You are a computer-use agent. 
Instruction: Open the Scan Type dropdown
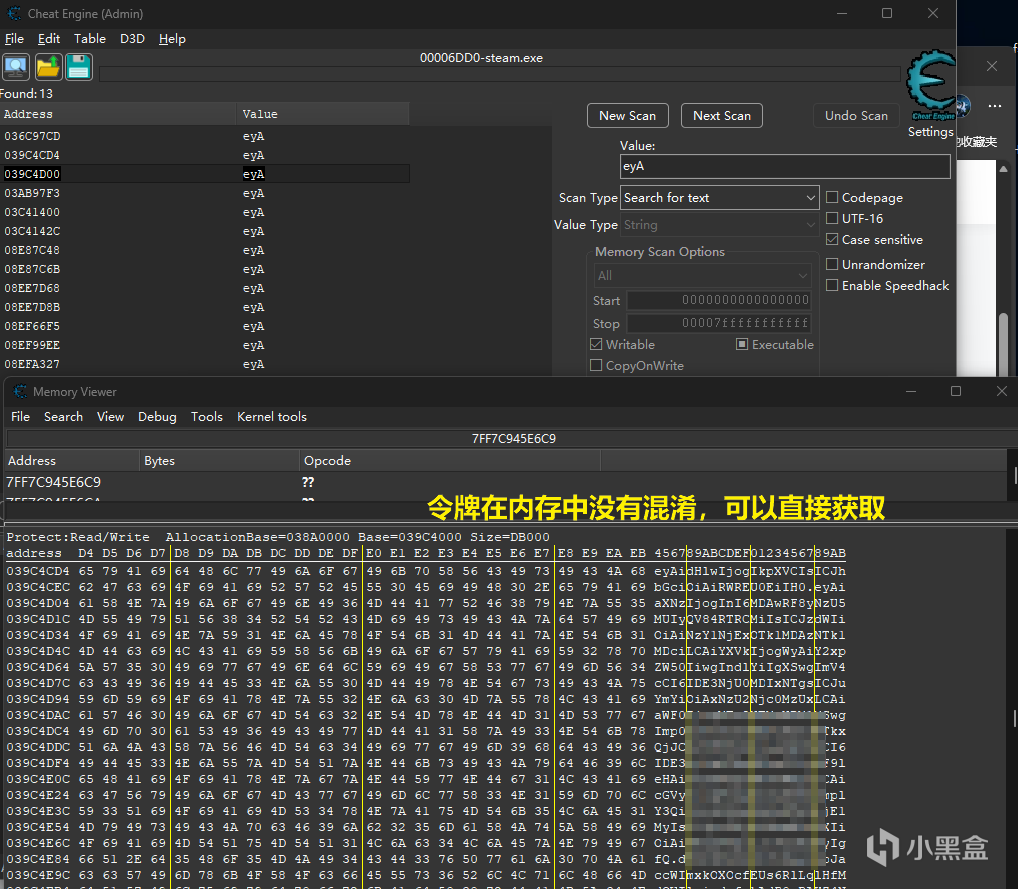coord(720,198)
